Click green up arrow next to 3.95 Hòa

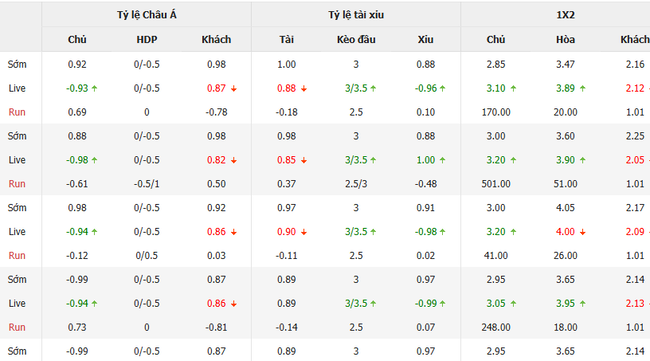582,303
